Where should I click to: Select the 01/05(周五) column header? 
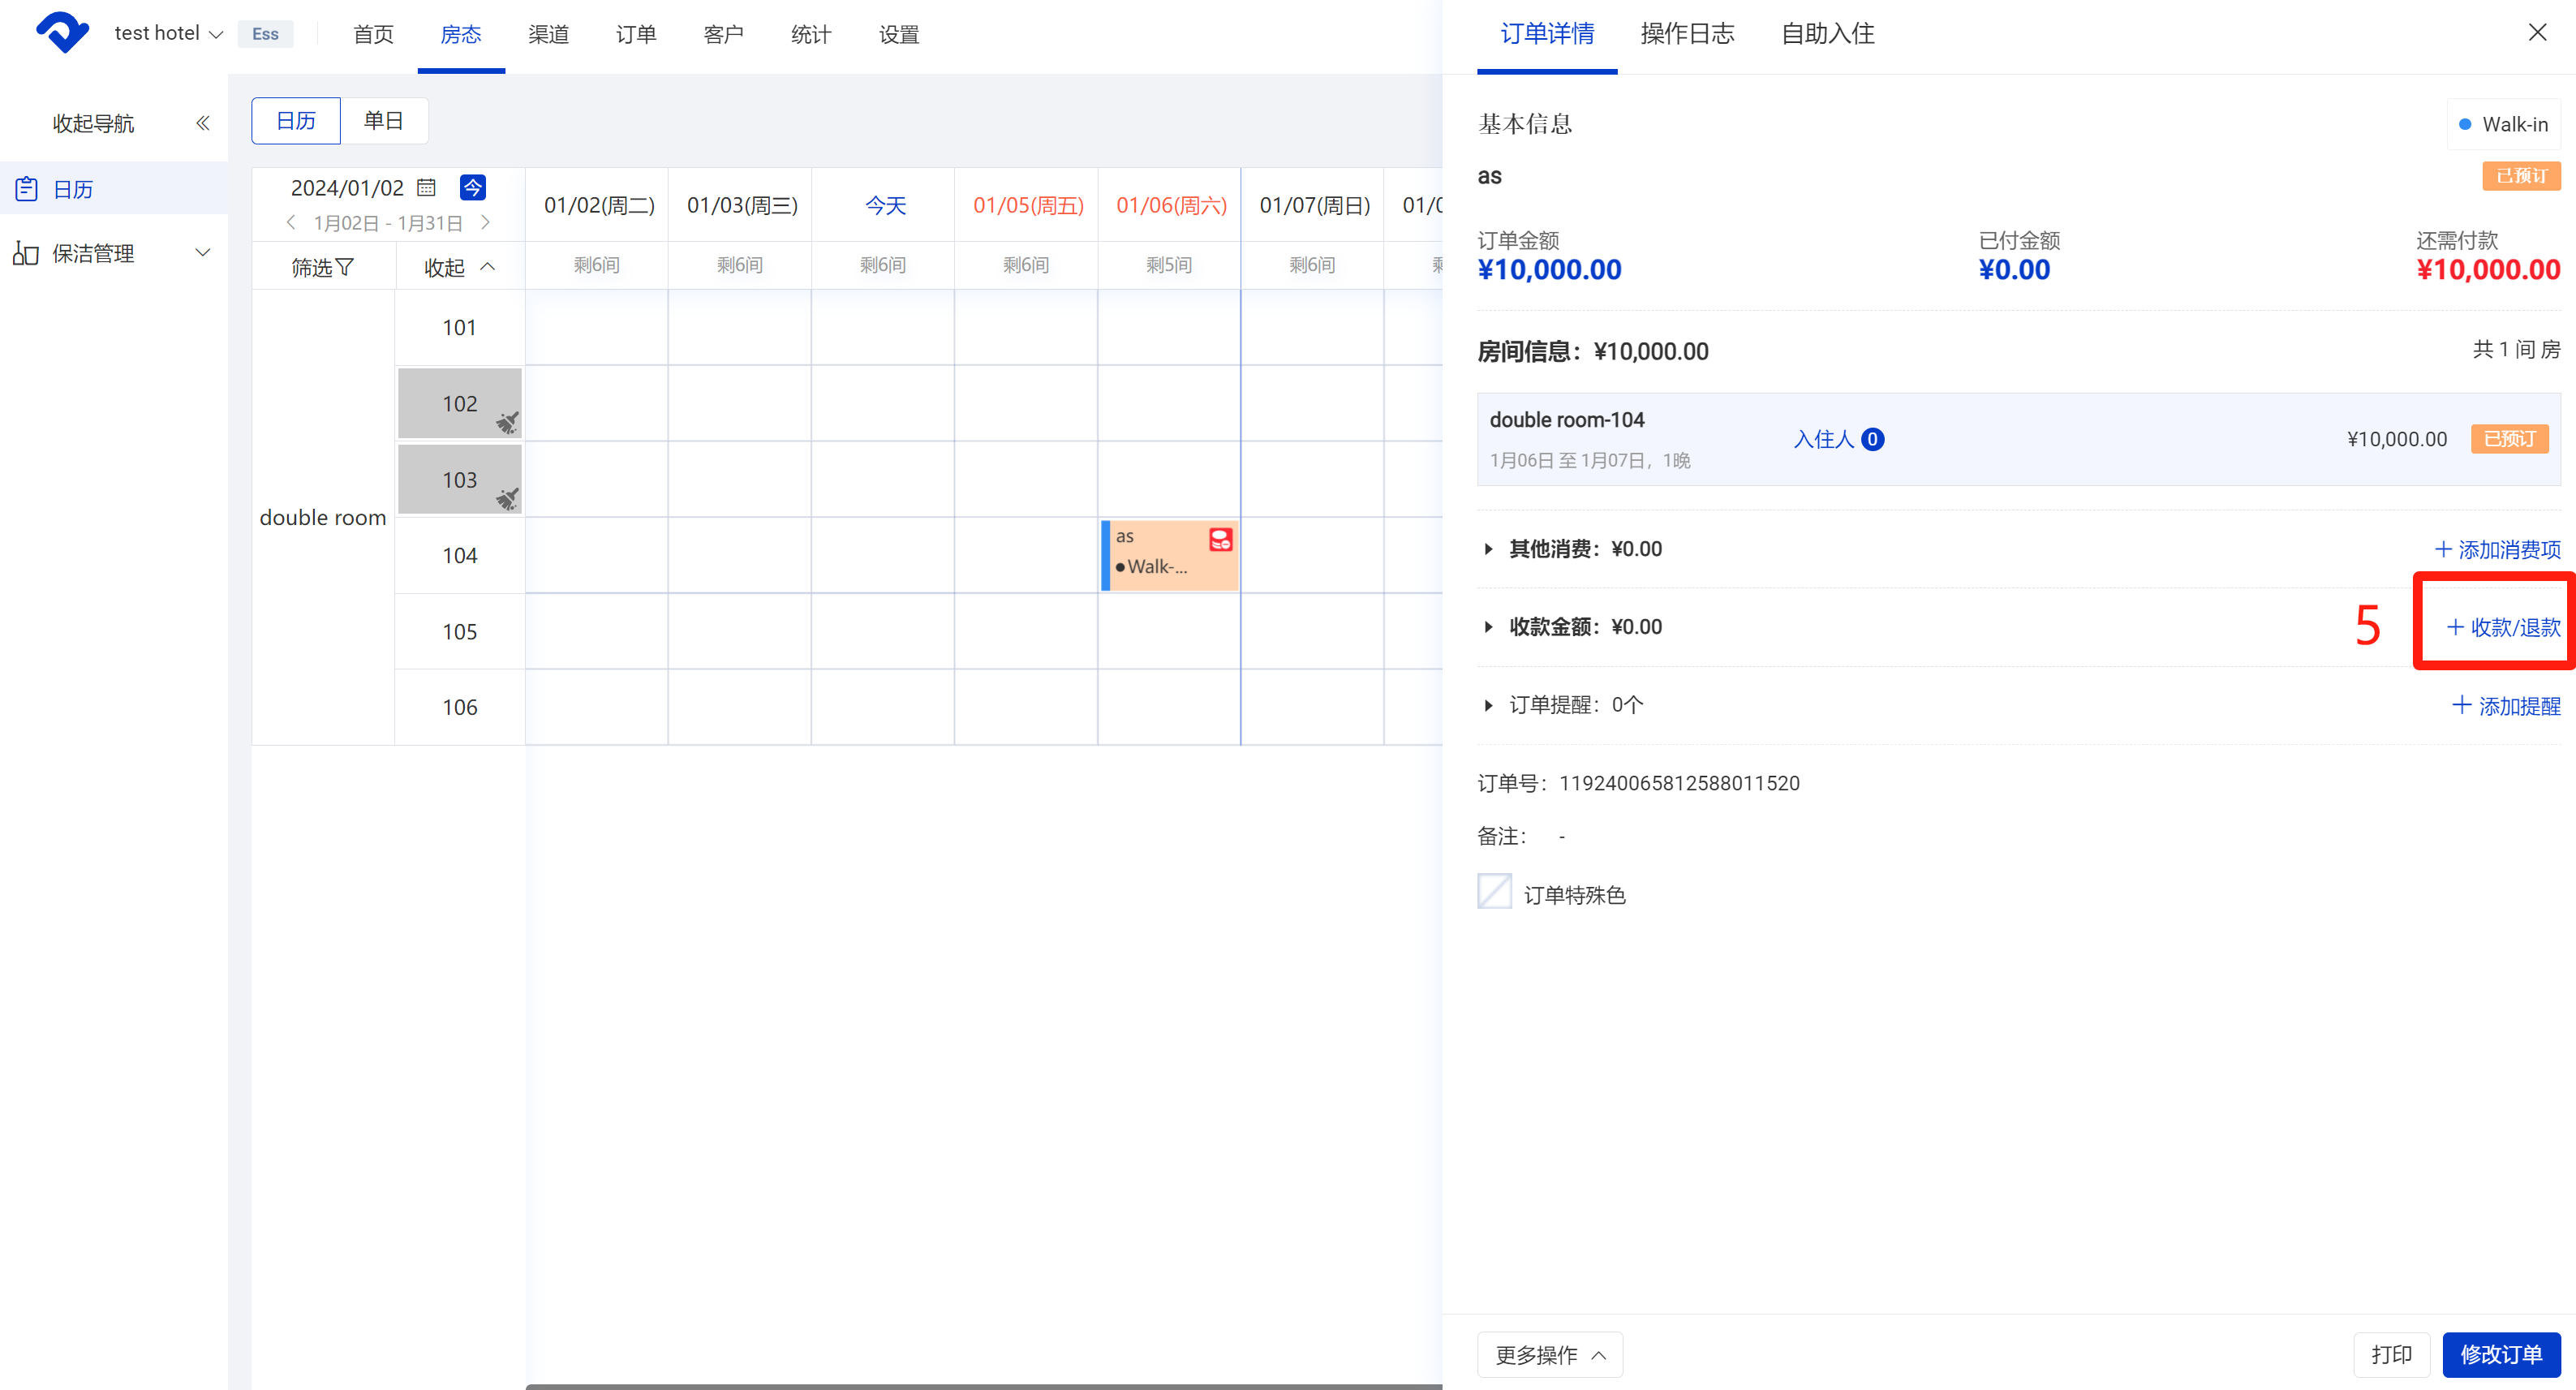[1027, 204]
